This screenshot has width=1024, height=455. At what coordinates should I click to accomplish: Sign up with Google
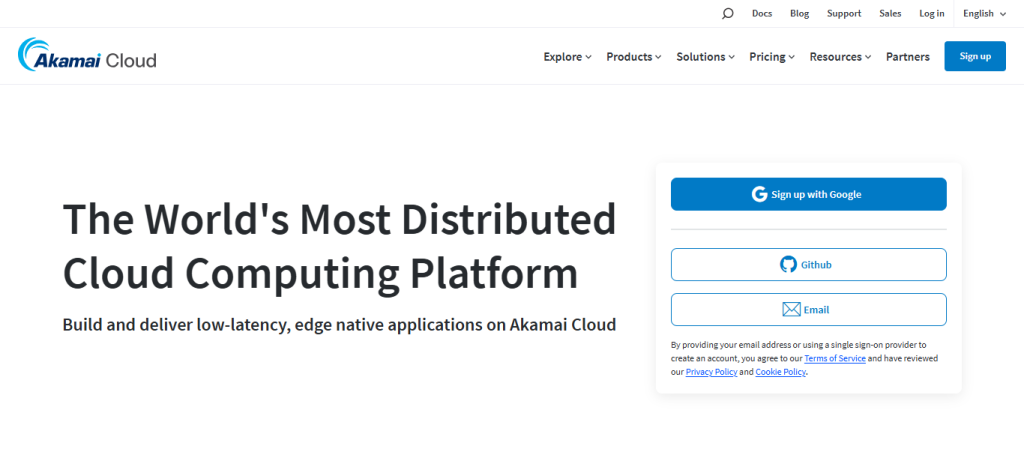point(808,194)
